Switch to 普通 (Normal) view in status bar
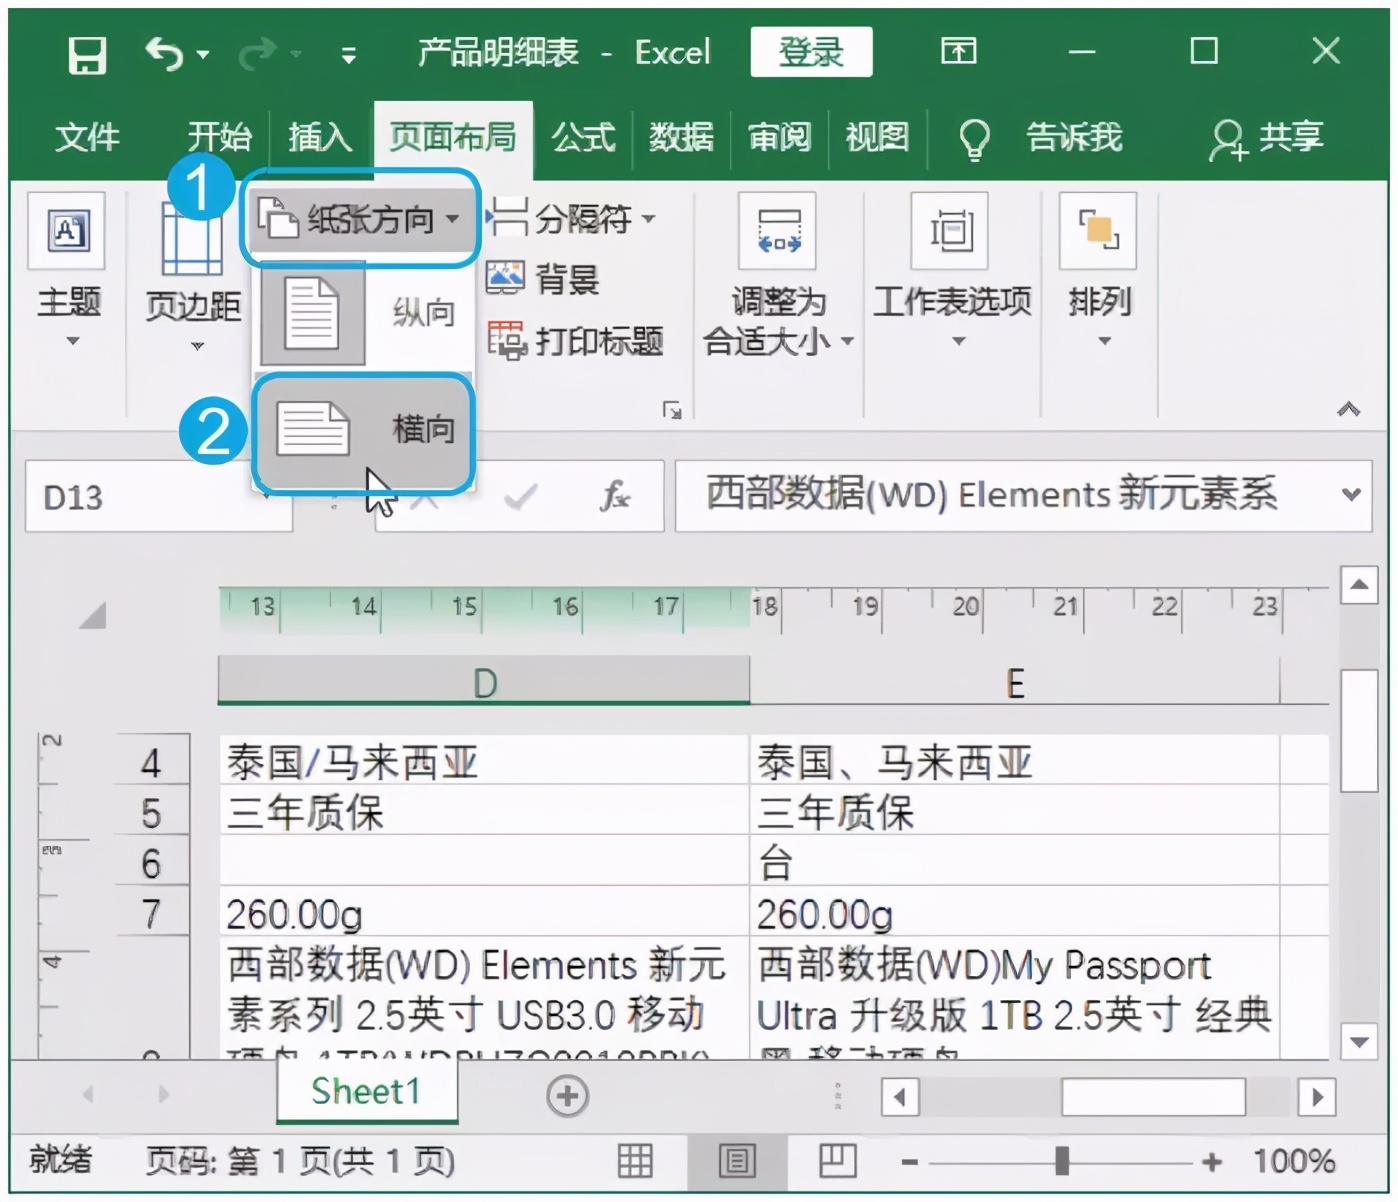The width and height of the screenshot is (1398, 1202). pyautogui.click(x=635, y=1161)
